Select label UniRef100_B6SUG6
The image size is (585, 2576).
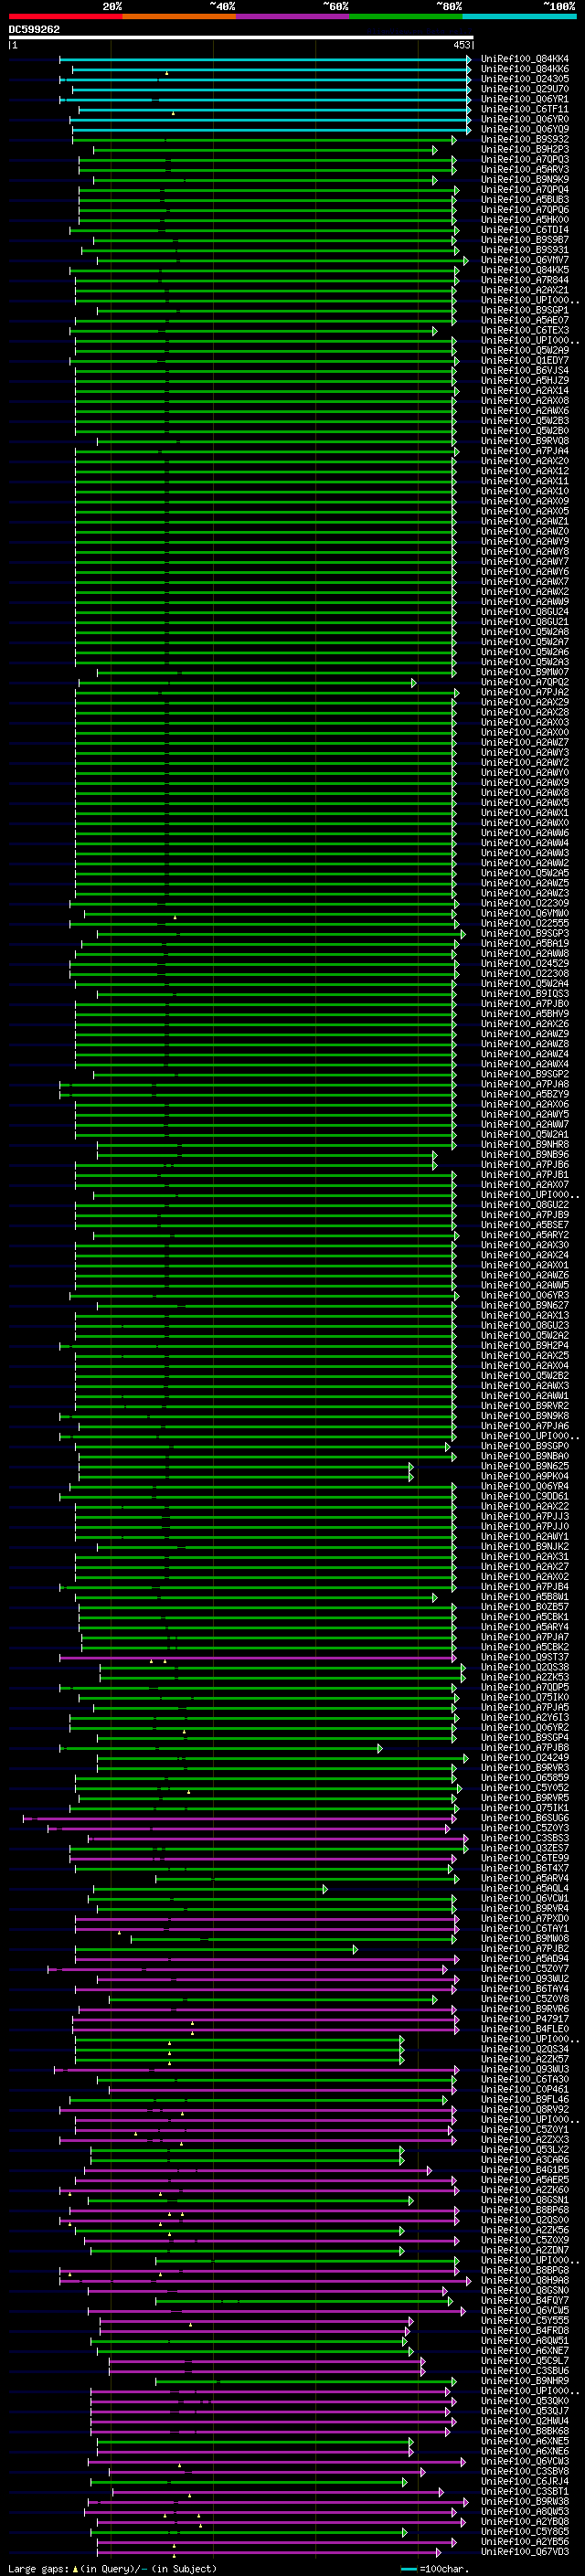tap(525, 1818)
